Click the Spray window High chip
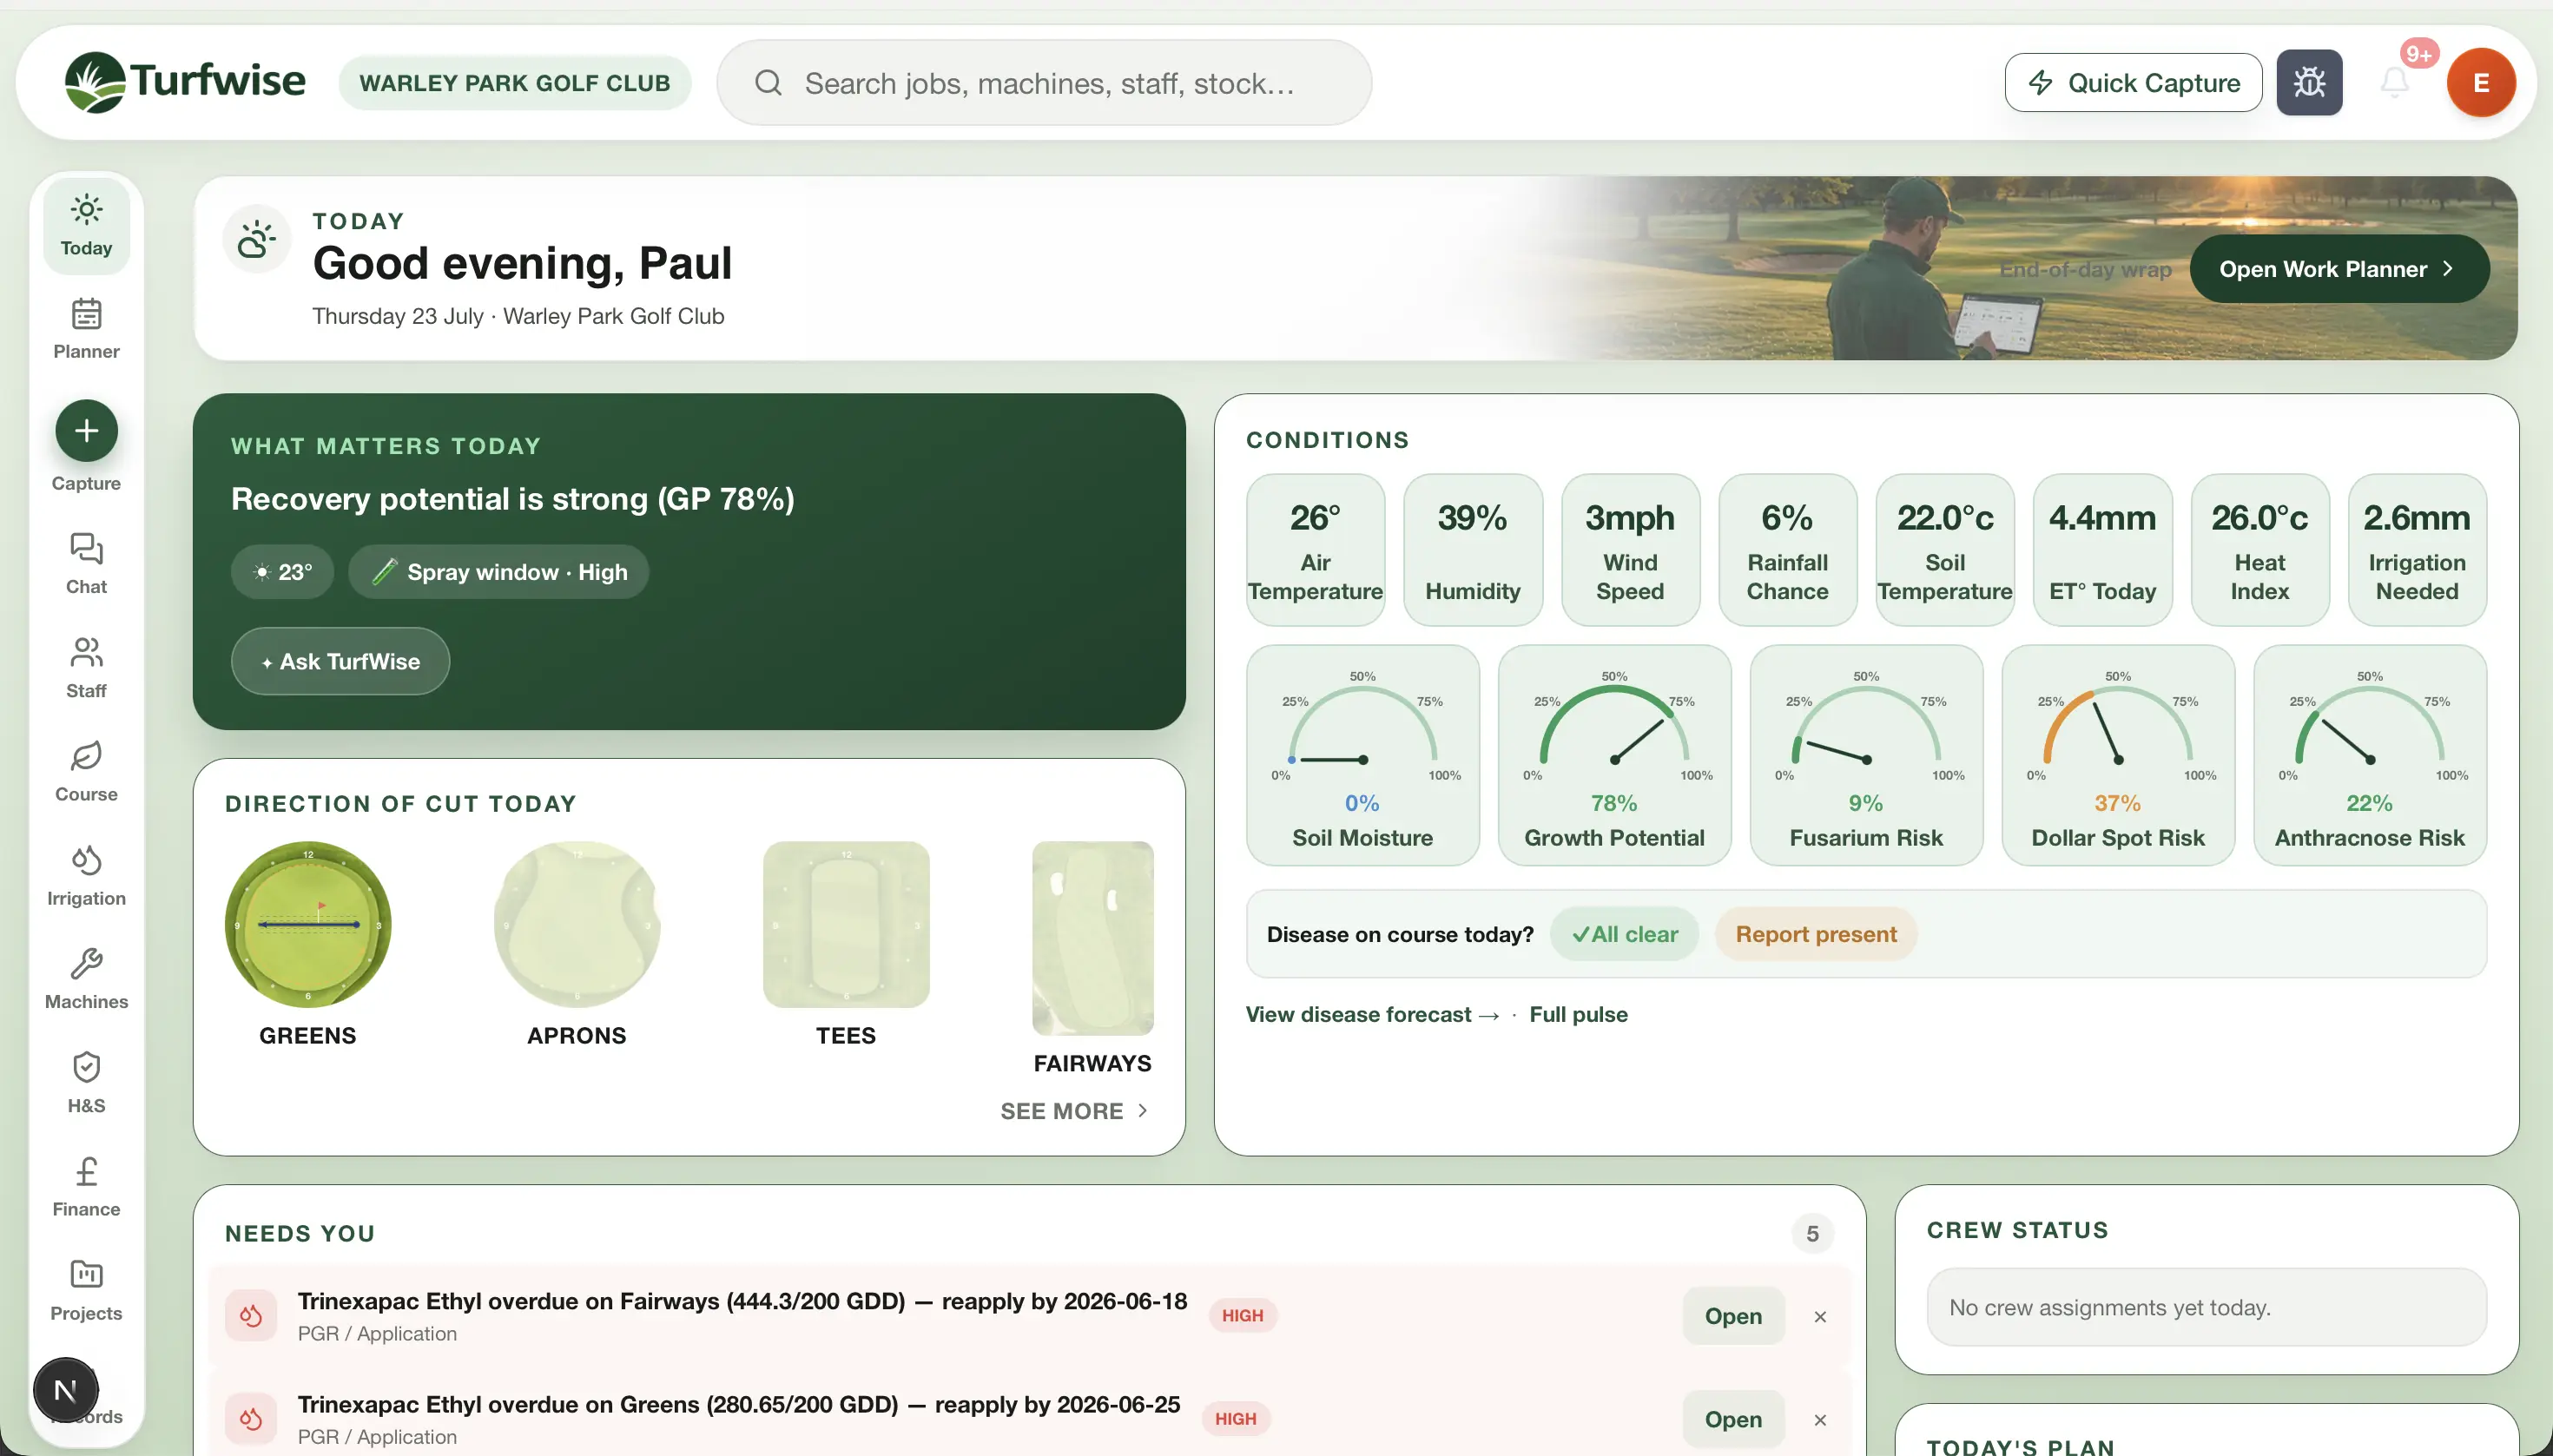This screenshot has height=1456, width=2553. click(x=498, y=572)
